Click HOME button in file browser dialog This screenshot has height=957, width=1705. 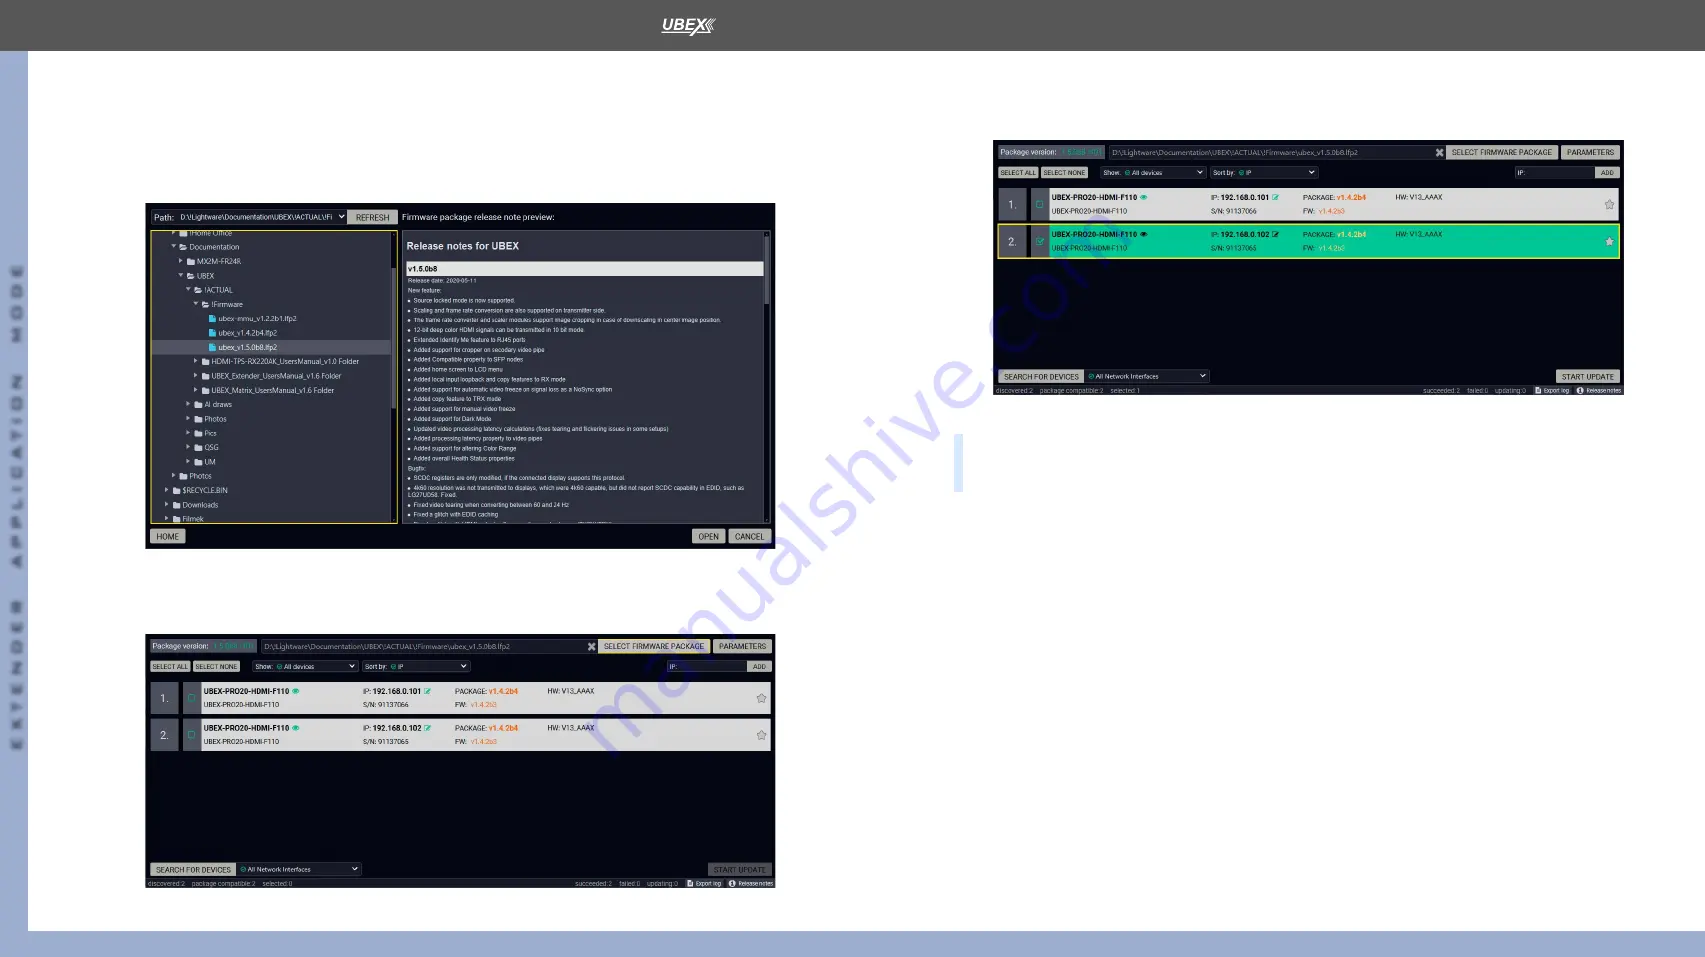coord(168,537)
